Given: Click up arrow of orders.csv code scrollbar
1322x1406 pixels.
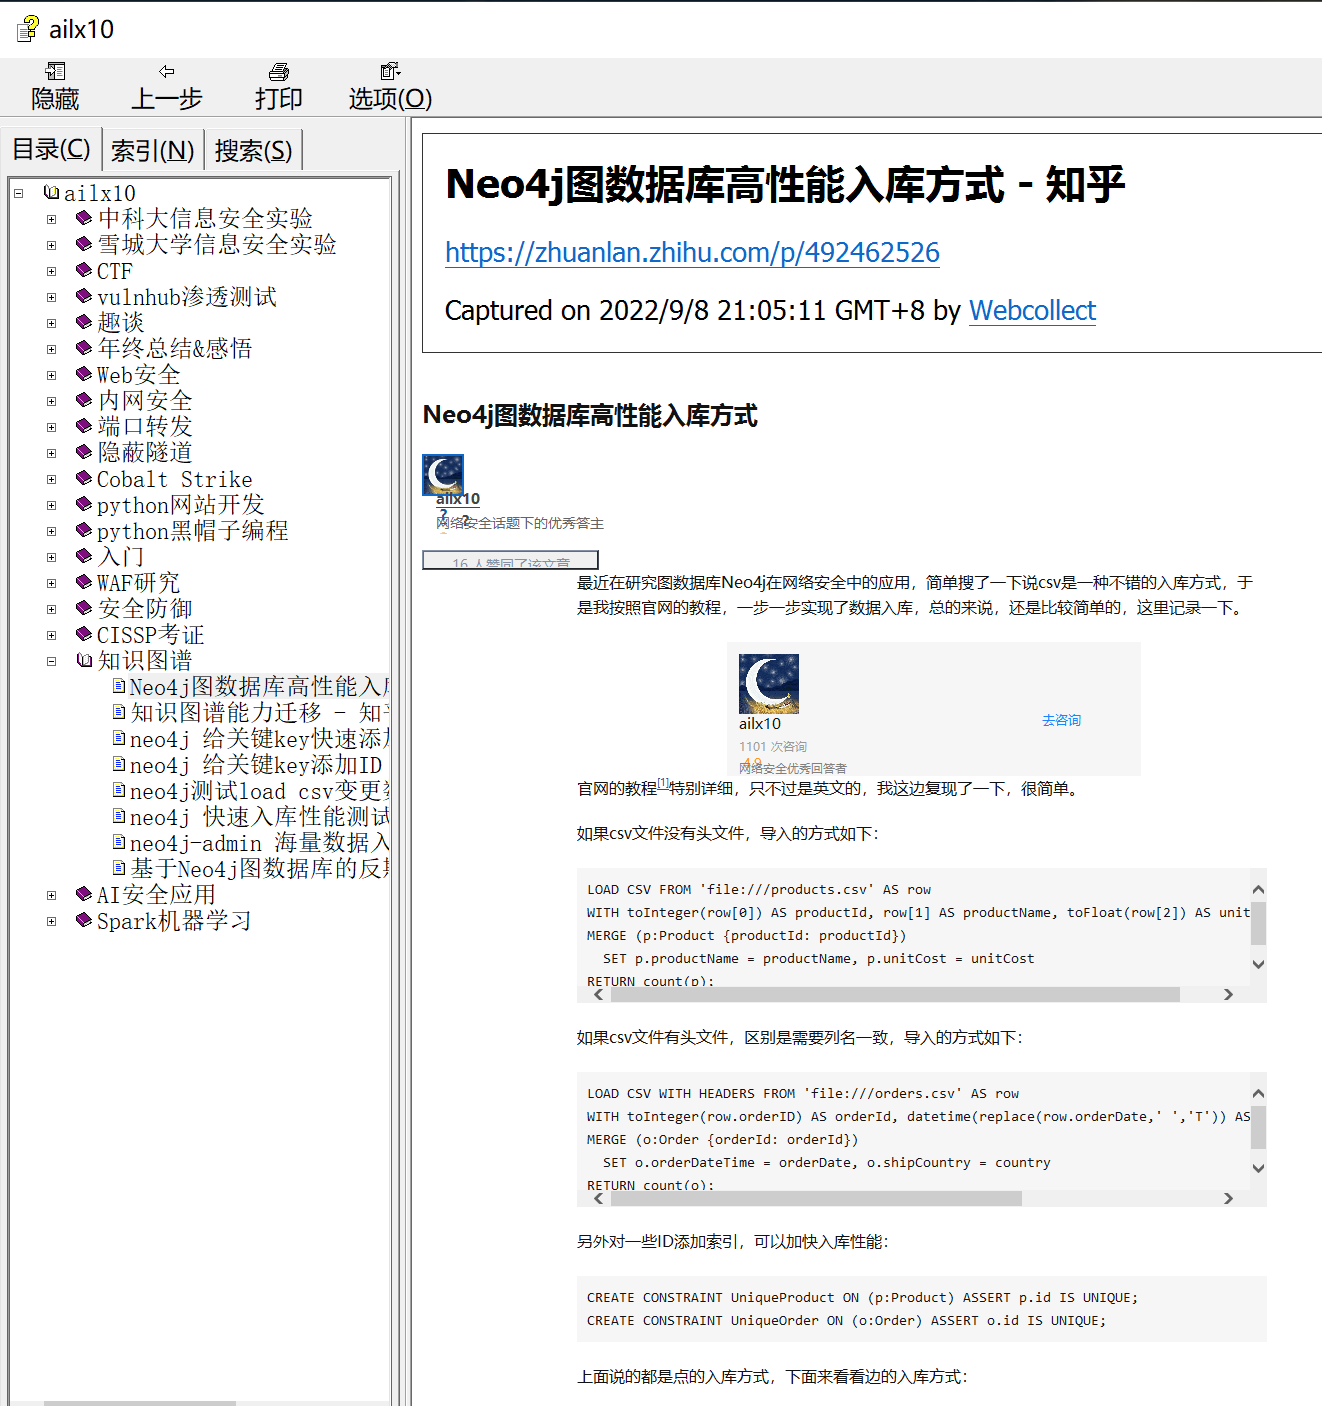Looking at the screenshot, I should point(1258,1093).
